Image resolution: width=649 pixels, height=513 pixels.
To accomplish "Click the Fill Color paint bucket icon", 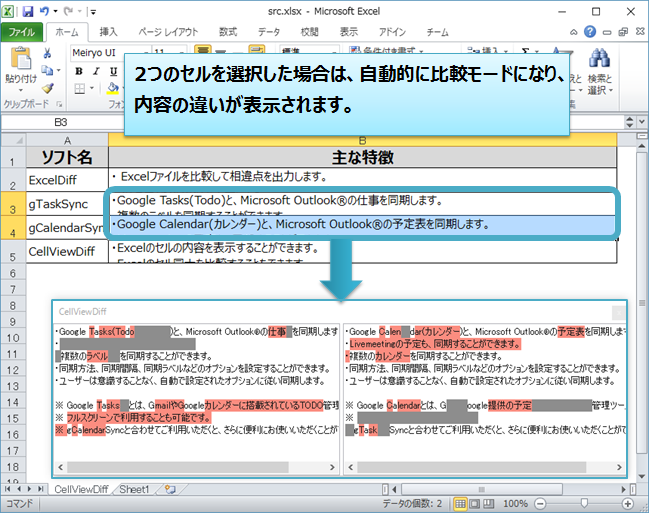I will (112, 88).
